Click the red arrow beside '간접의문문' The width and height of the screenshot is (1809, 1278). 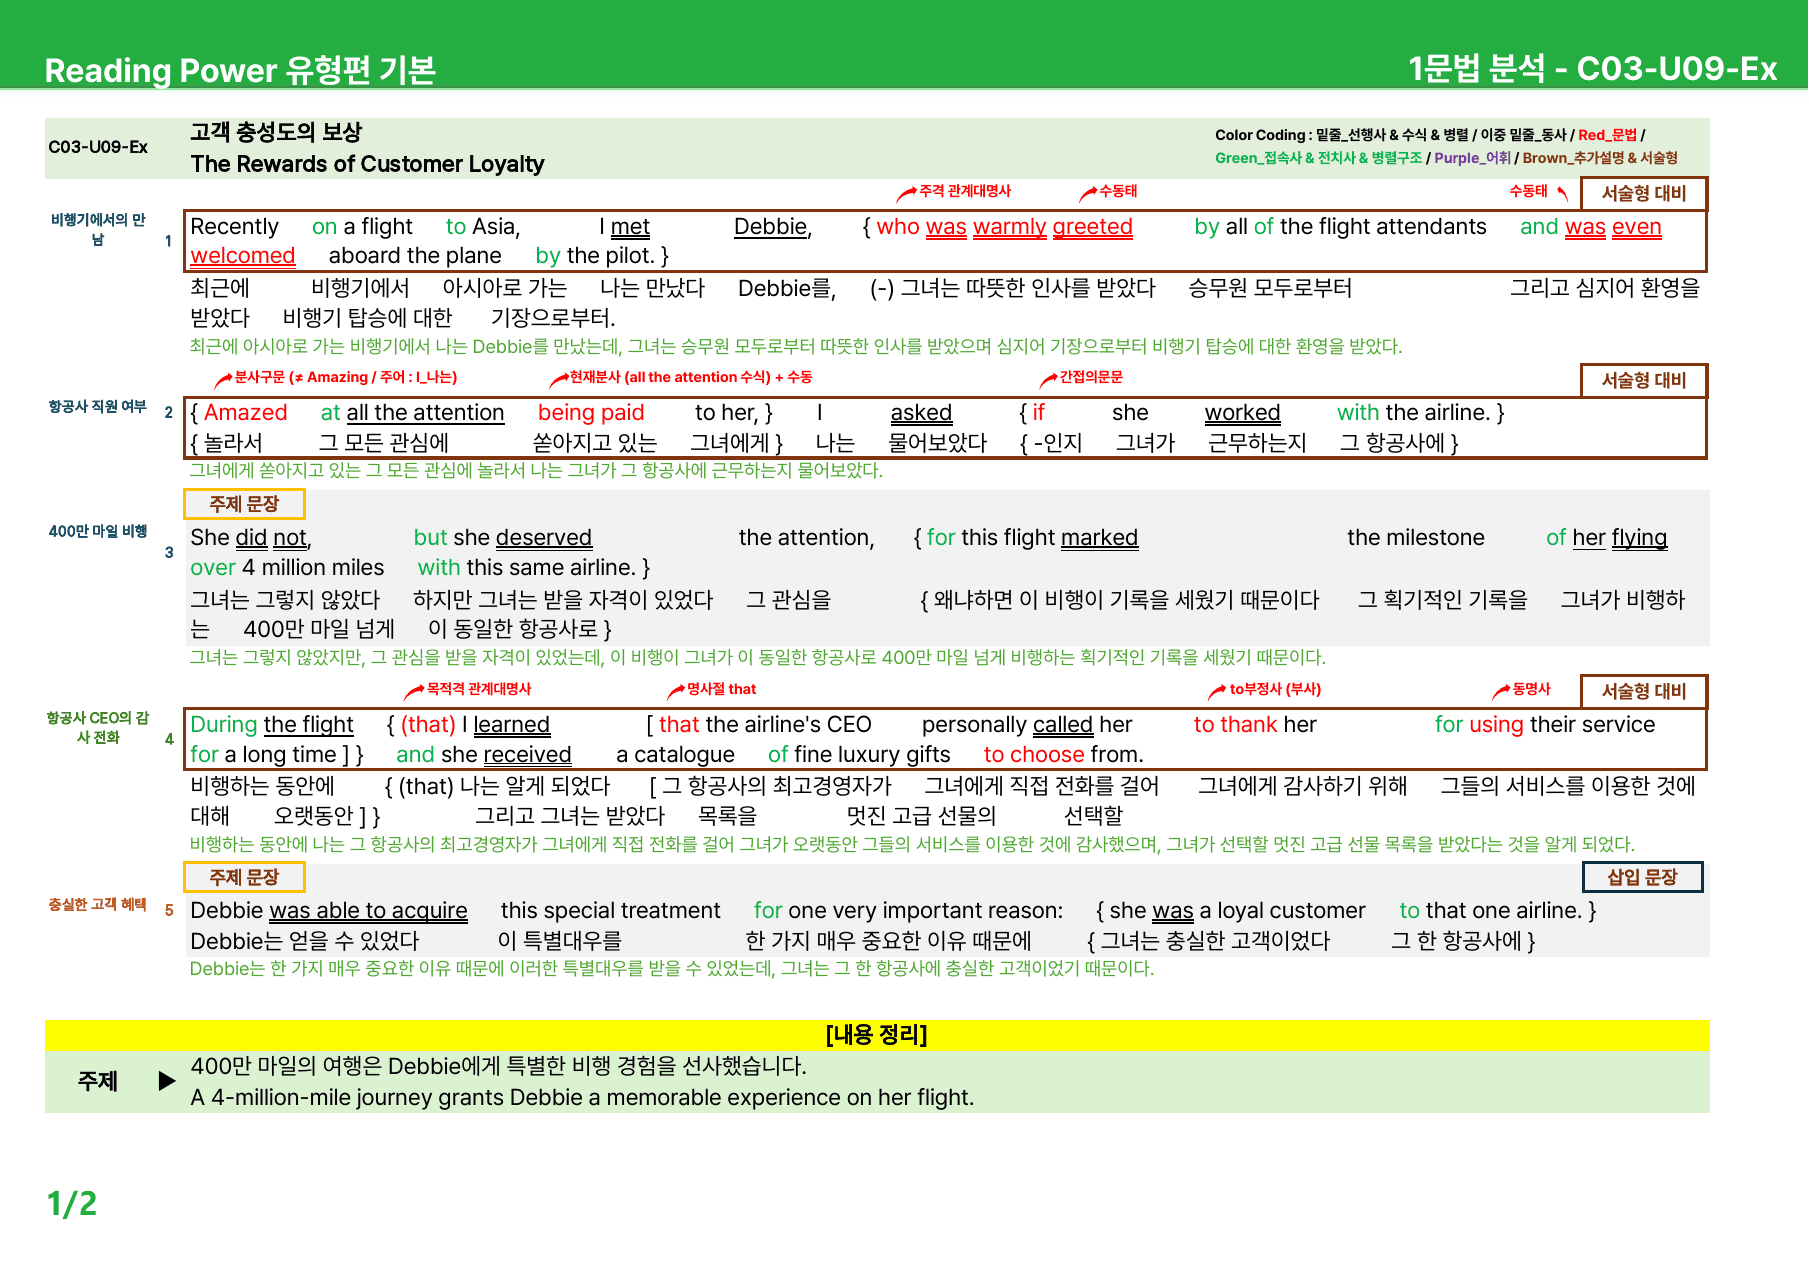click(1048, 379)
